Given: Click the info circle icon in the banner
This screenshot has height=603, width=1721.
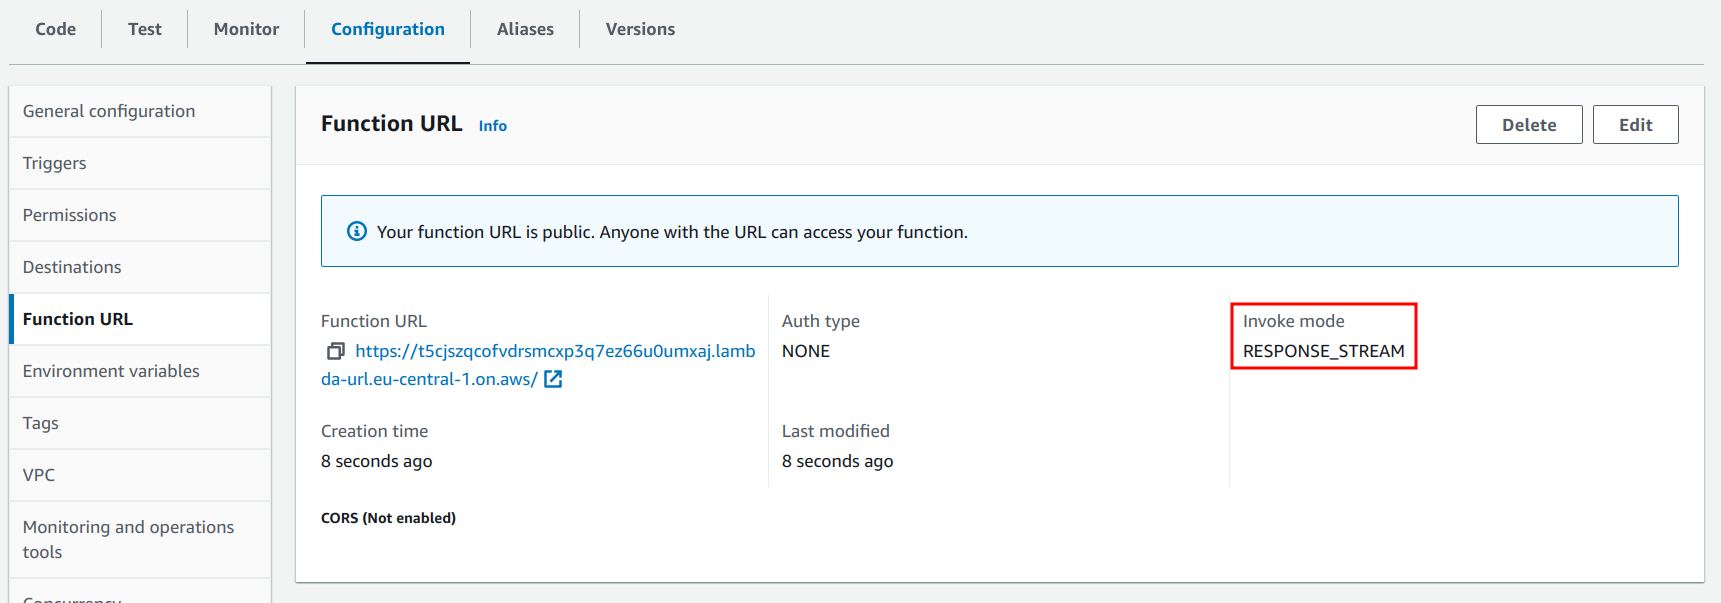Looking at the screenshot, I should (x=357, y=231).
